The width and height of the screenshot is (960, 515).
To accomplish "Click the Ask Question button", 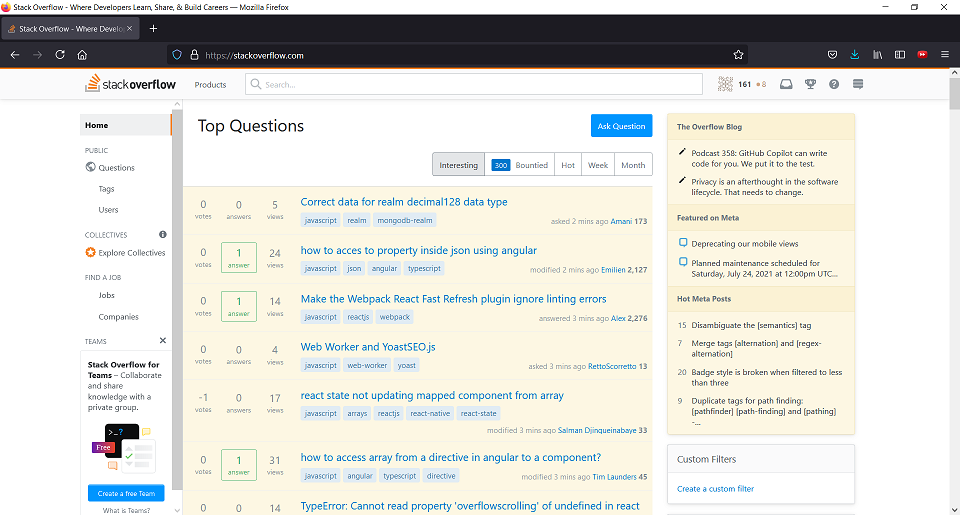I will [x=621, y=126].
